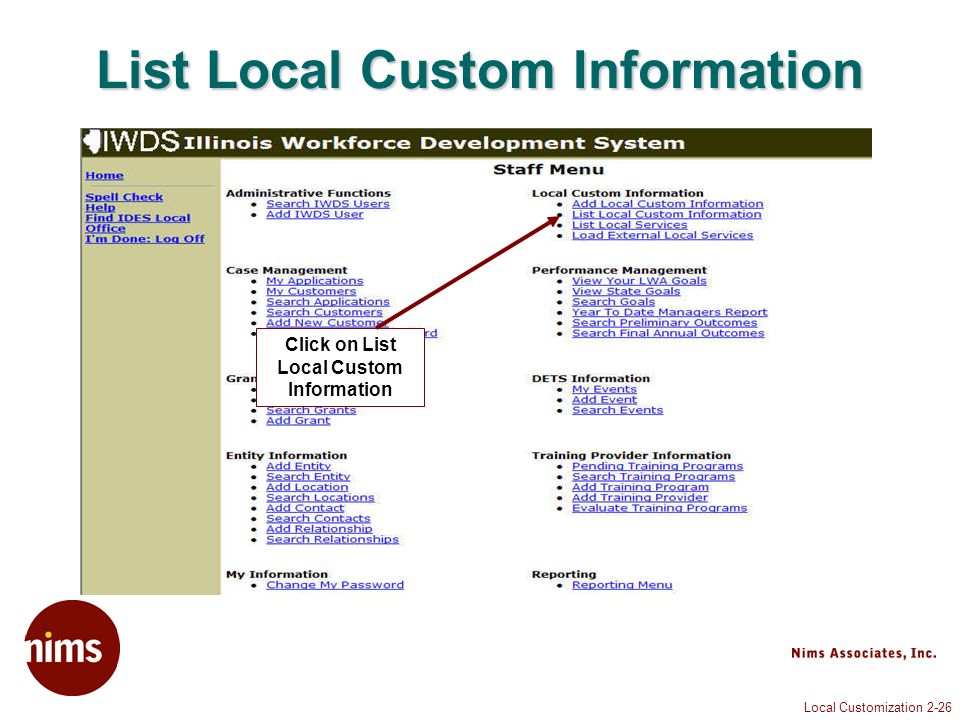Open Search Grants link
This screenshot has height=720, width=960.
click(311, 411)
